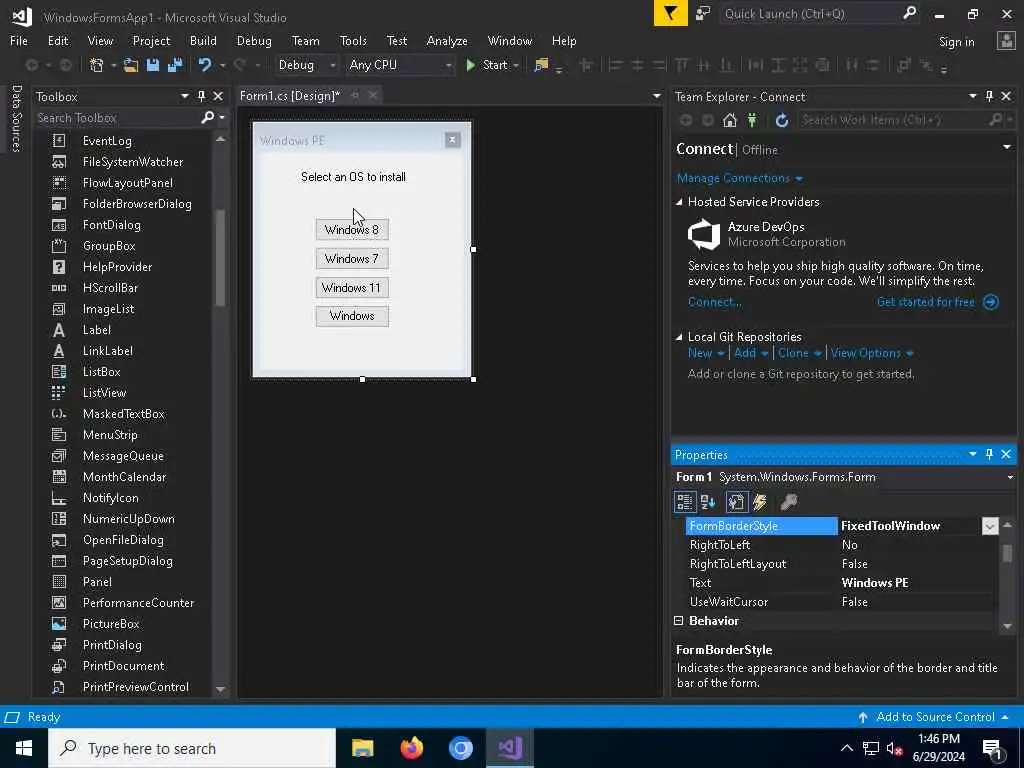Click the Select an OS to install label
Viewport: 1024px width, 768px height.
pyautogui.click(x=353, y=177)
